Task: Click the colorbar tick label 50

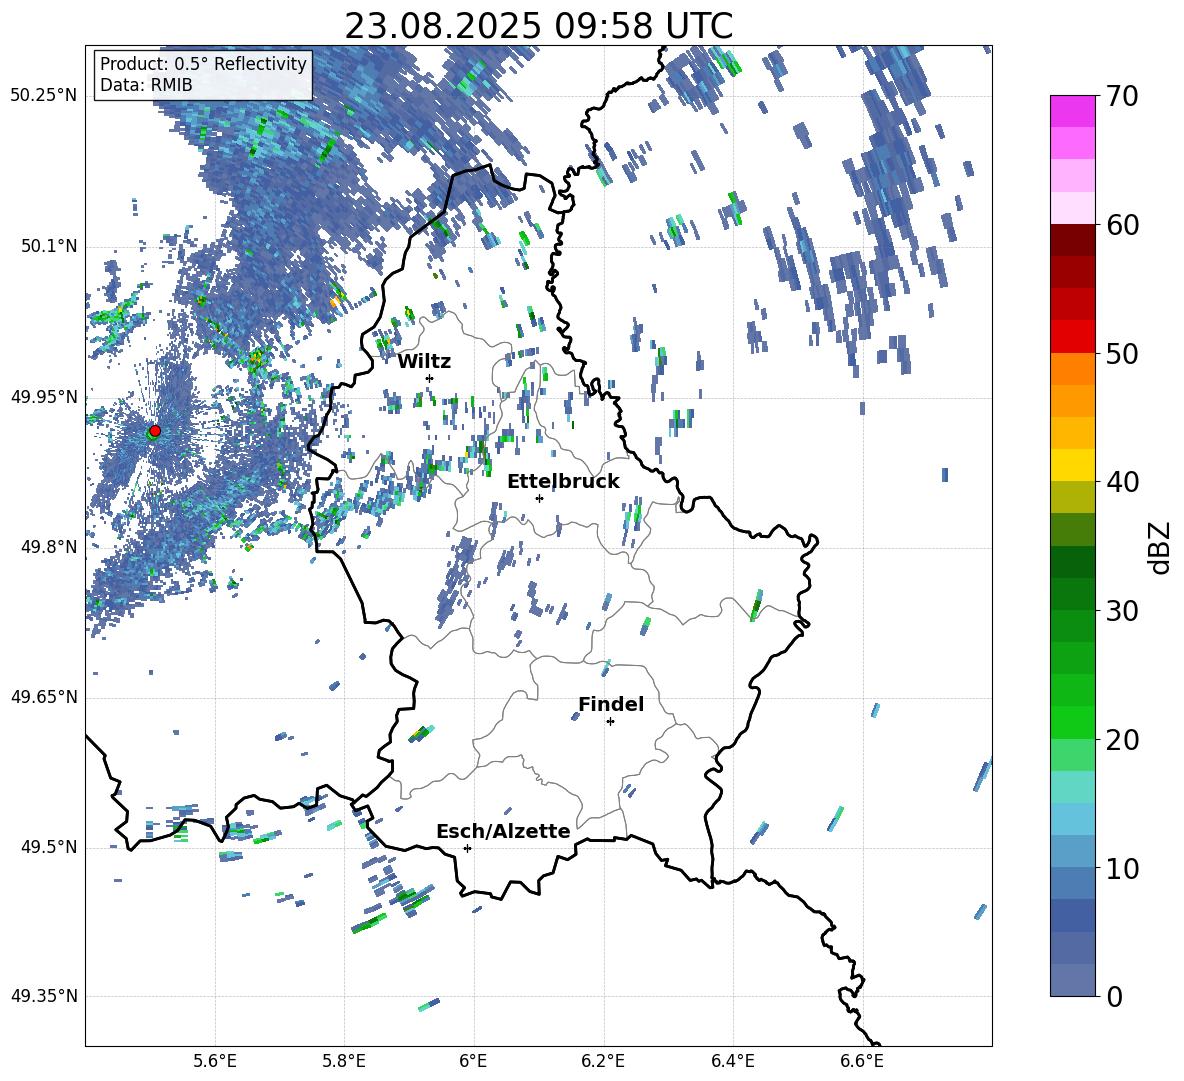Action: (x=1122, y=353)
